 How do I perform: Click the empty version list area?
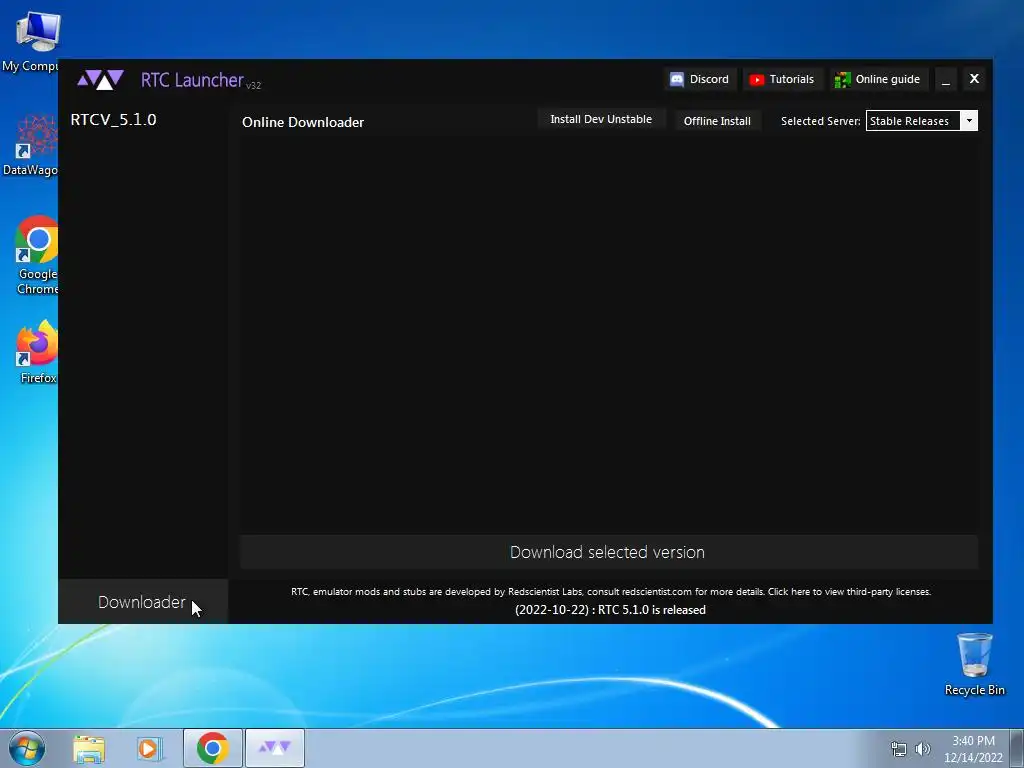(608, 334)
